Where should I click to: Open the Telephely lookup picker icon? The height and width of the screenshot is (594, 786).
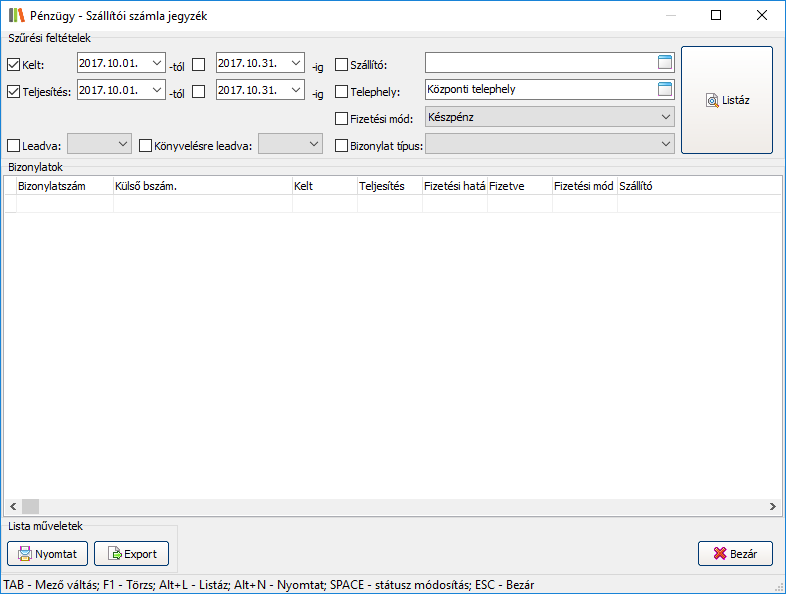coord(665,89)
